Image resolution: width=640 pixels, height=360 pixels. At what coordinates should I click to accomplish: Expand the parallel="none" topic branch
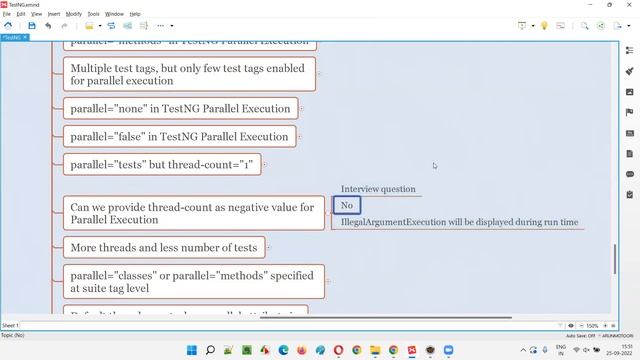click(x=302, y=109)
